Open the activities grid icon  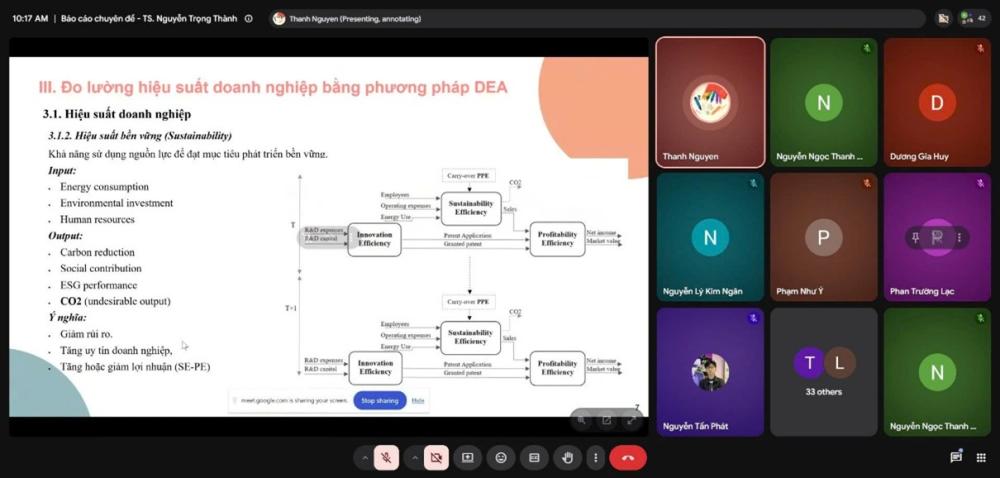pyautogui.click(x=981, y=457)
